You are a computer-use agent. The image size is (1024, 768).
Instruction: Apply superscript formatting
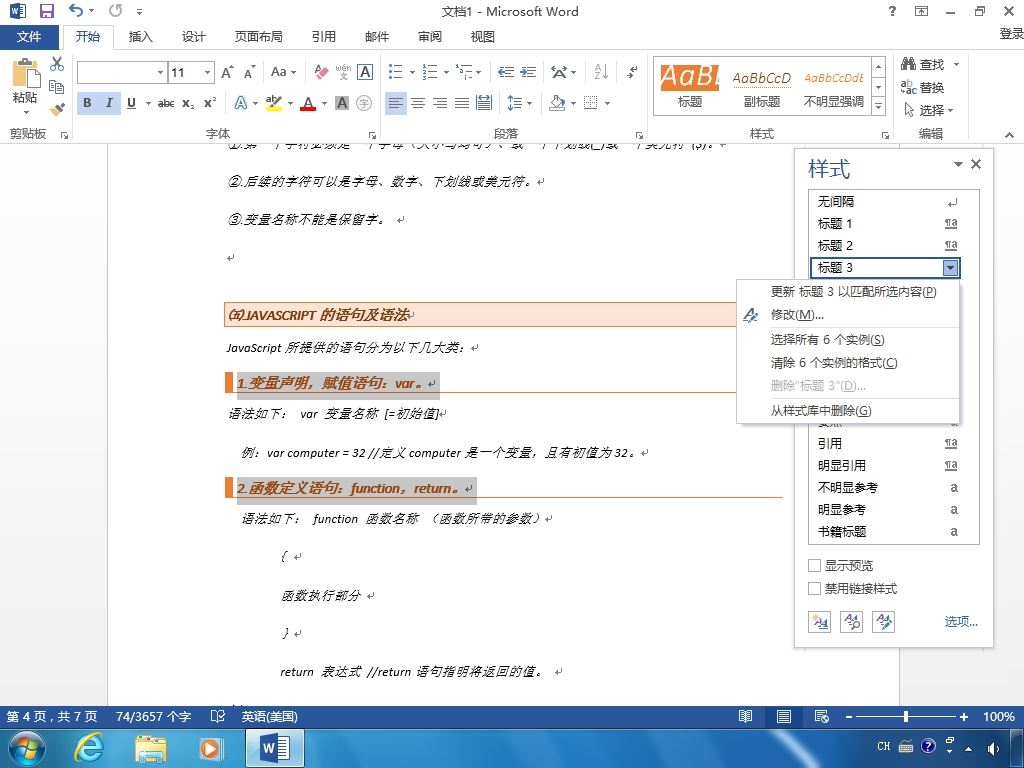[210, 103]
